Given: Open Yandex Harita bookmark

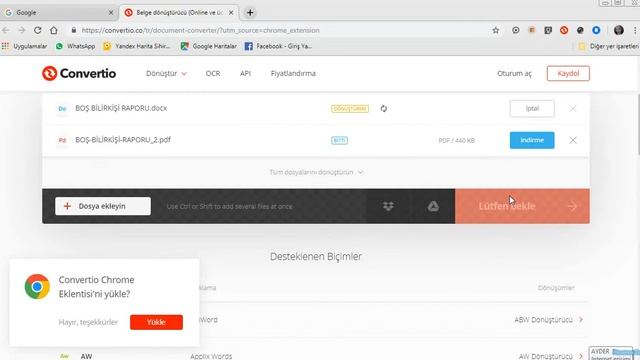Looking at the screenshot, I should 137,46.
